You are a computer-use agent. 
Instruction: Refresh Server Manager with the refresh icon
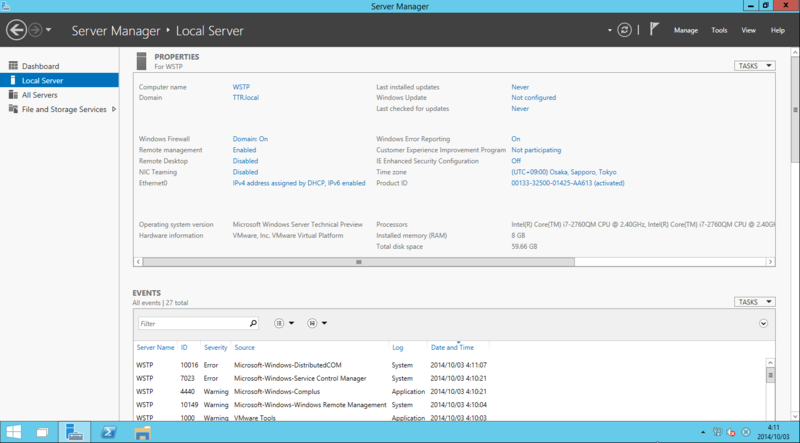(624, 30)
